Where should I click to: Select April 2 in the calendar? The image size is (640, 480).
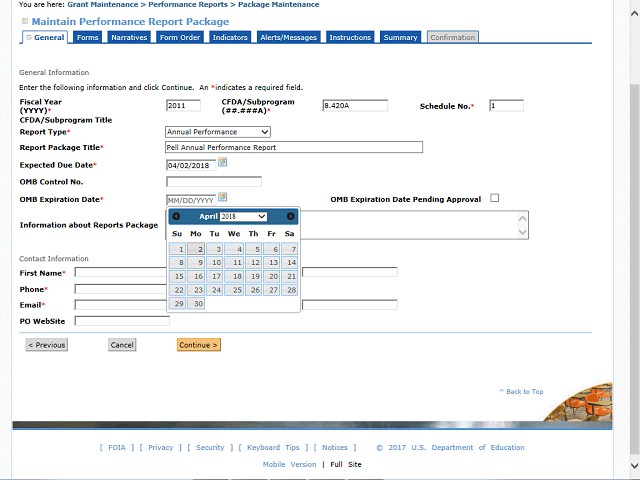[x=196, y=249]
